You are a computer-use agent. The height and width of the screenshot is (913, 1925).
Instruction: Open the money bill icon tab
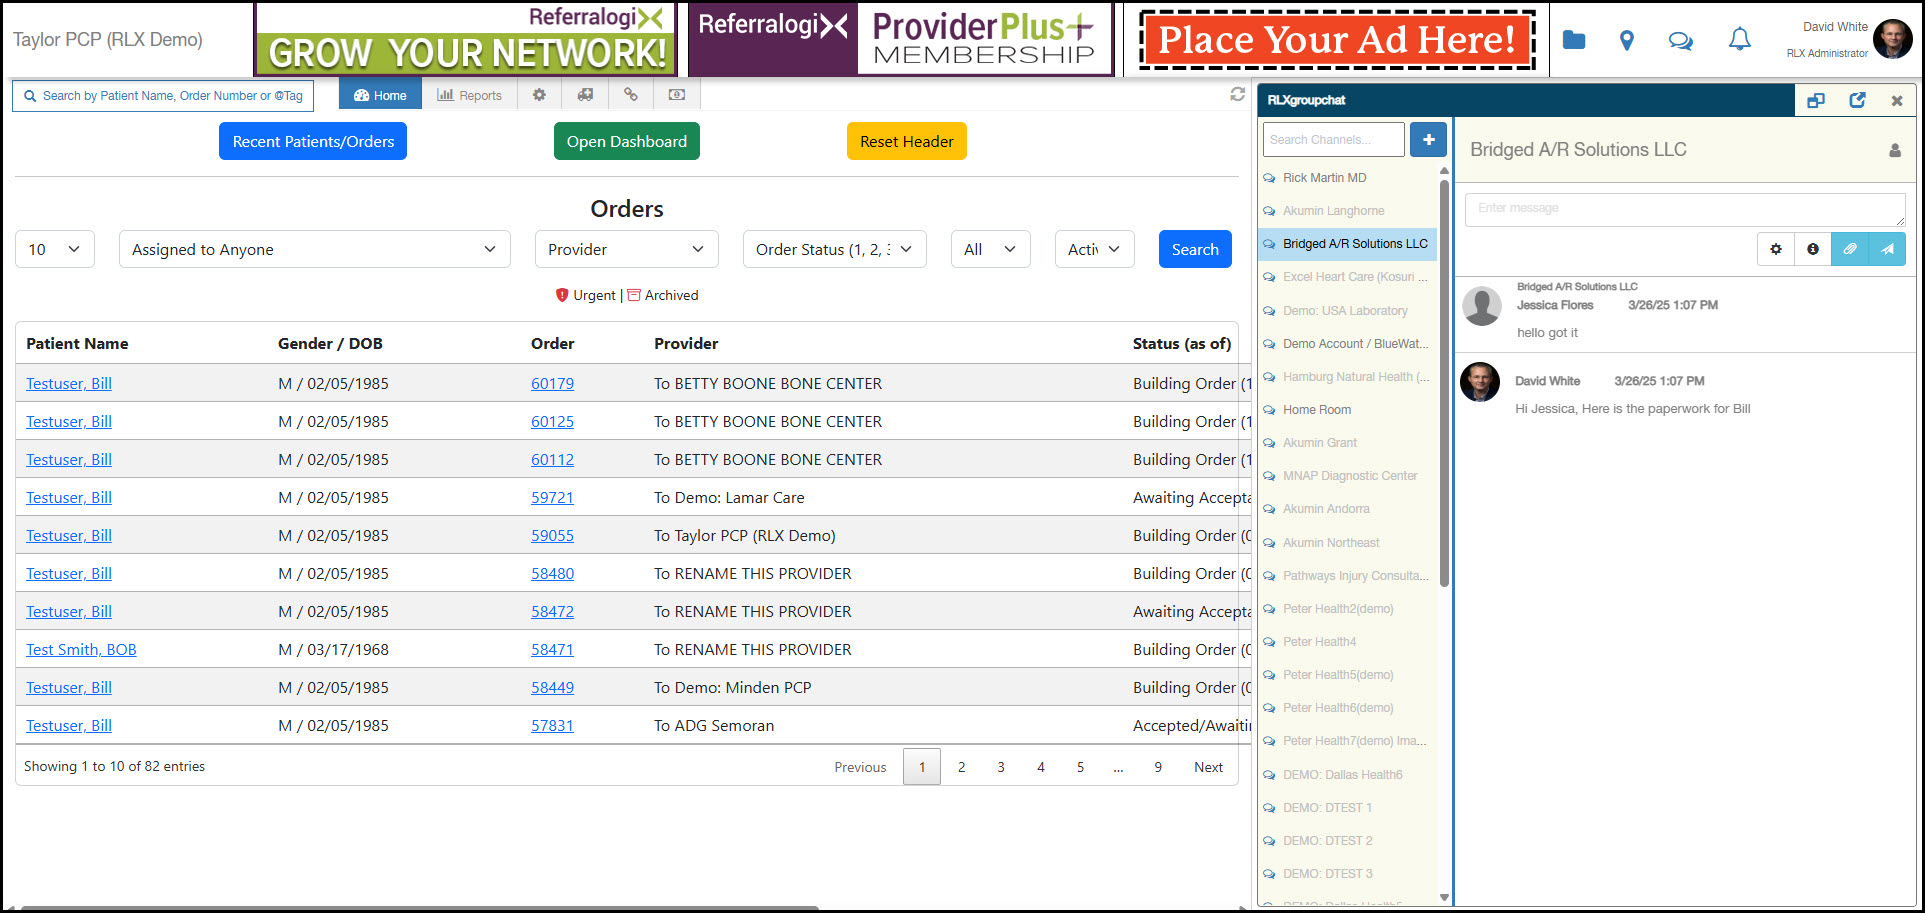[x=677, y=95]
